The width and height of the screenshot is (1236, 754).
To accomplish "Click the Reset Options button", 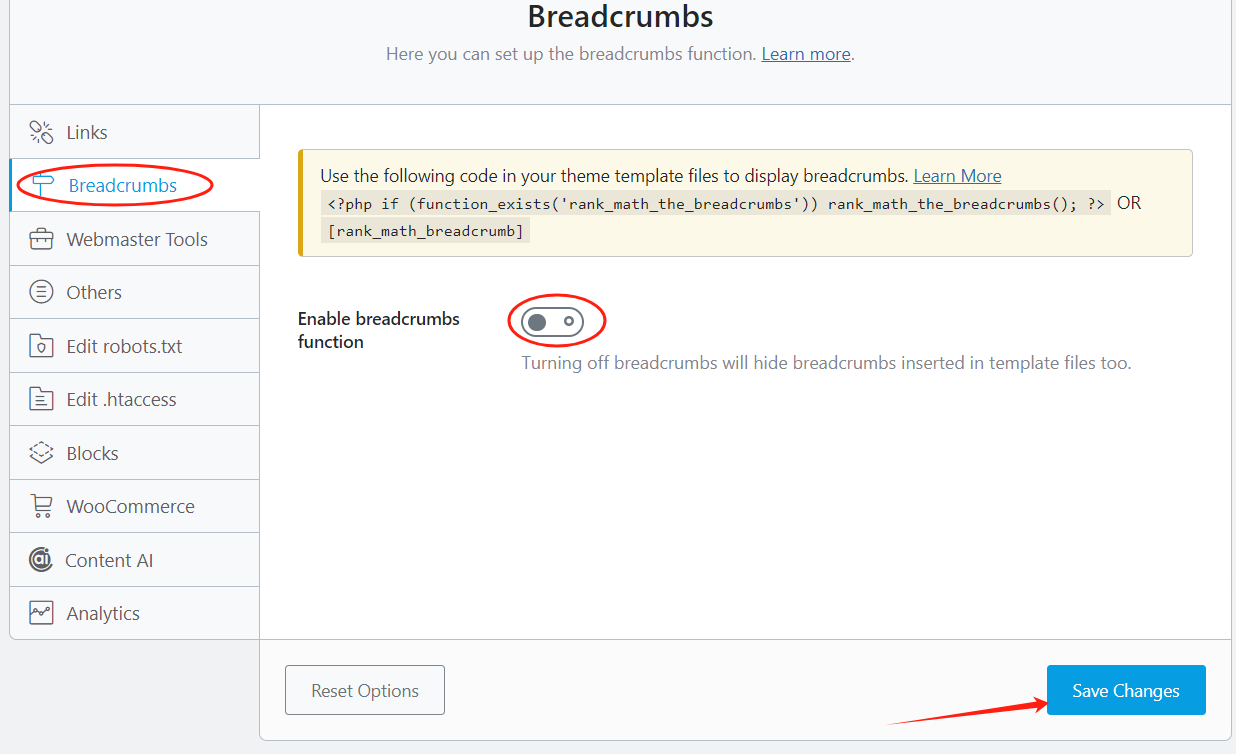I will pos(365,690).
